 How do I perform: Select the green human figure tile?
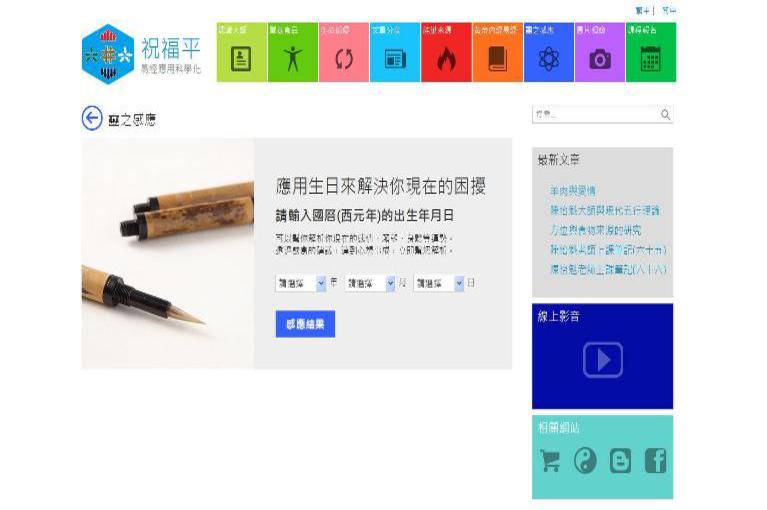[293, 52]
